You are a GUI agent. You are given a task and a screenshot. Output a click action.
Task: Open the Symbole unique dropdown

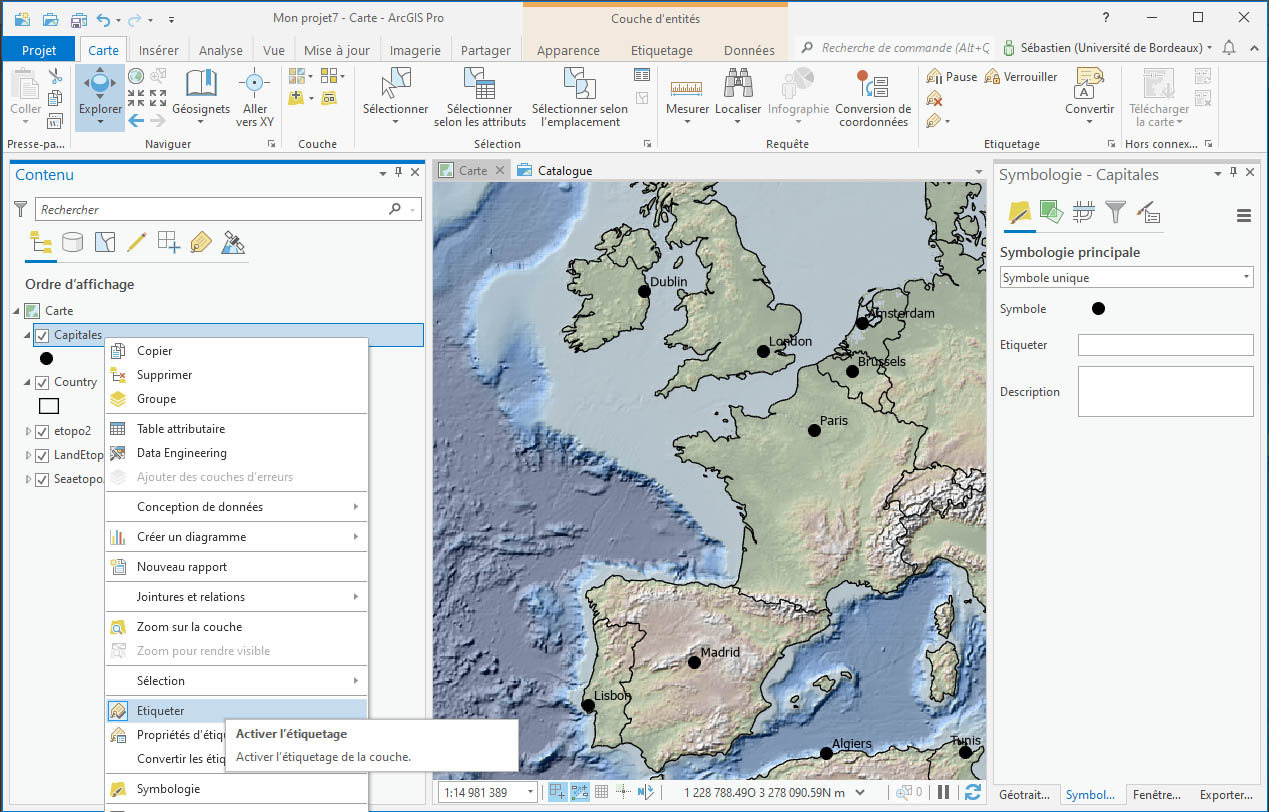click(x=1126, y=278)
